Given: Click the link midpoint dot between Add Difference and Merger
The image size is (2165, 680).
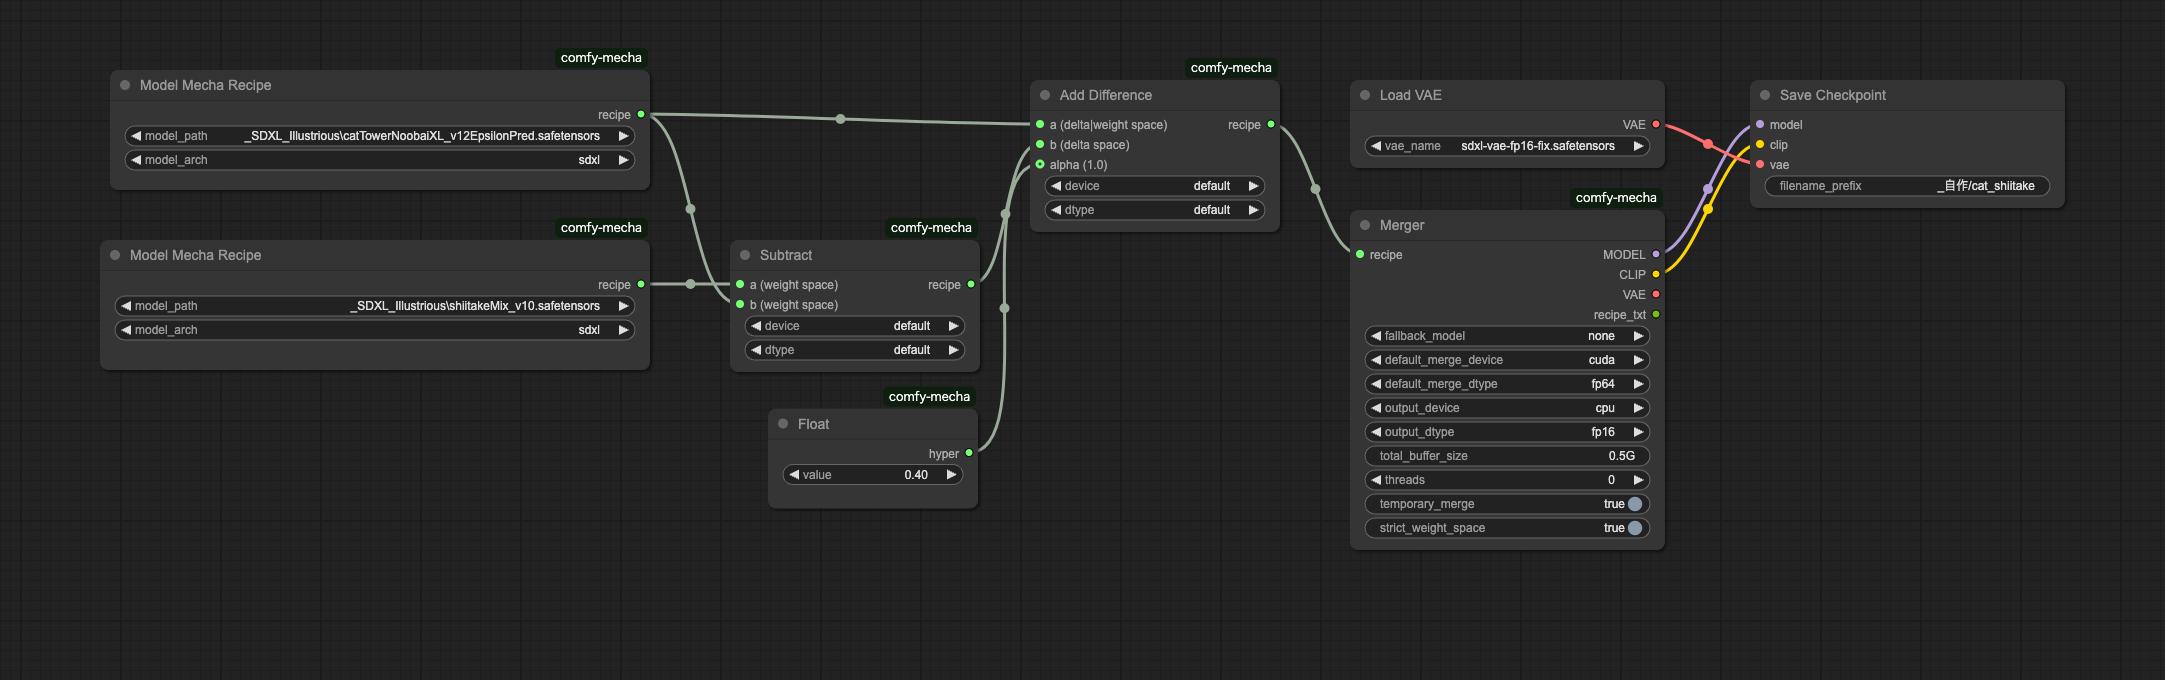Looking at the screenshot, I should point(1315,189).
